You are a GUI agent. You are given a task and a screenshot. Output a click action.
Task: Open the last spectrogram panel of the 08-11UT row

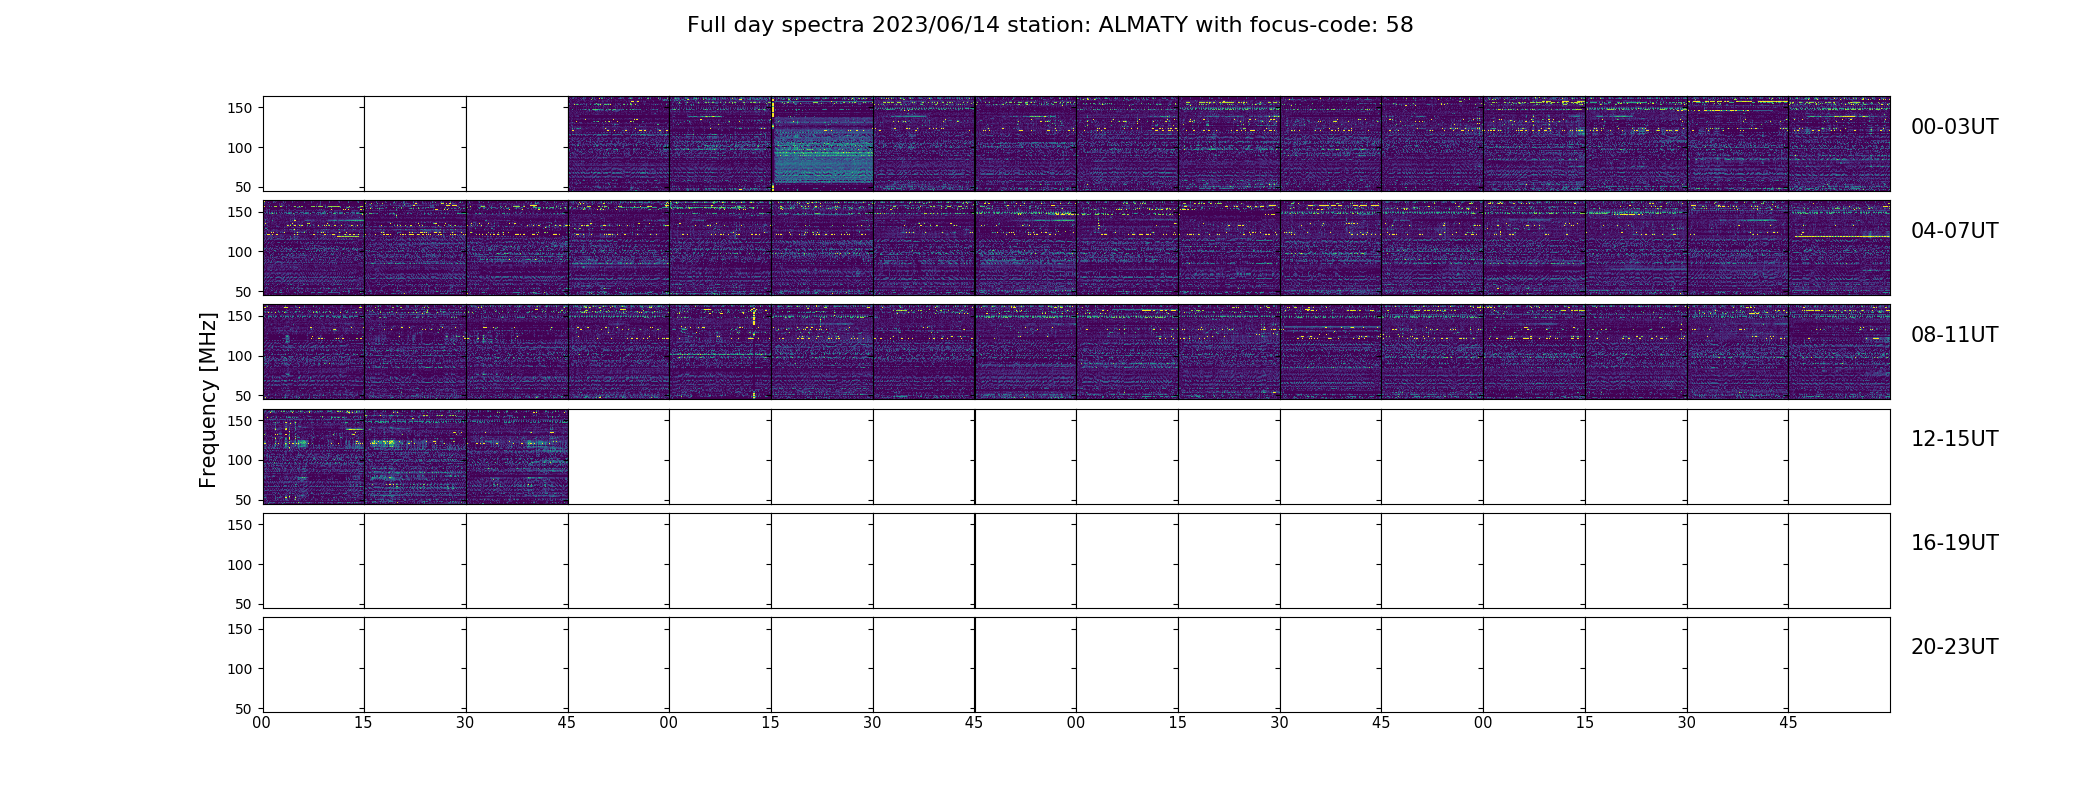(1839, 352)
